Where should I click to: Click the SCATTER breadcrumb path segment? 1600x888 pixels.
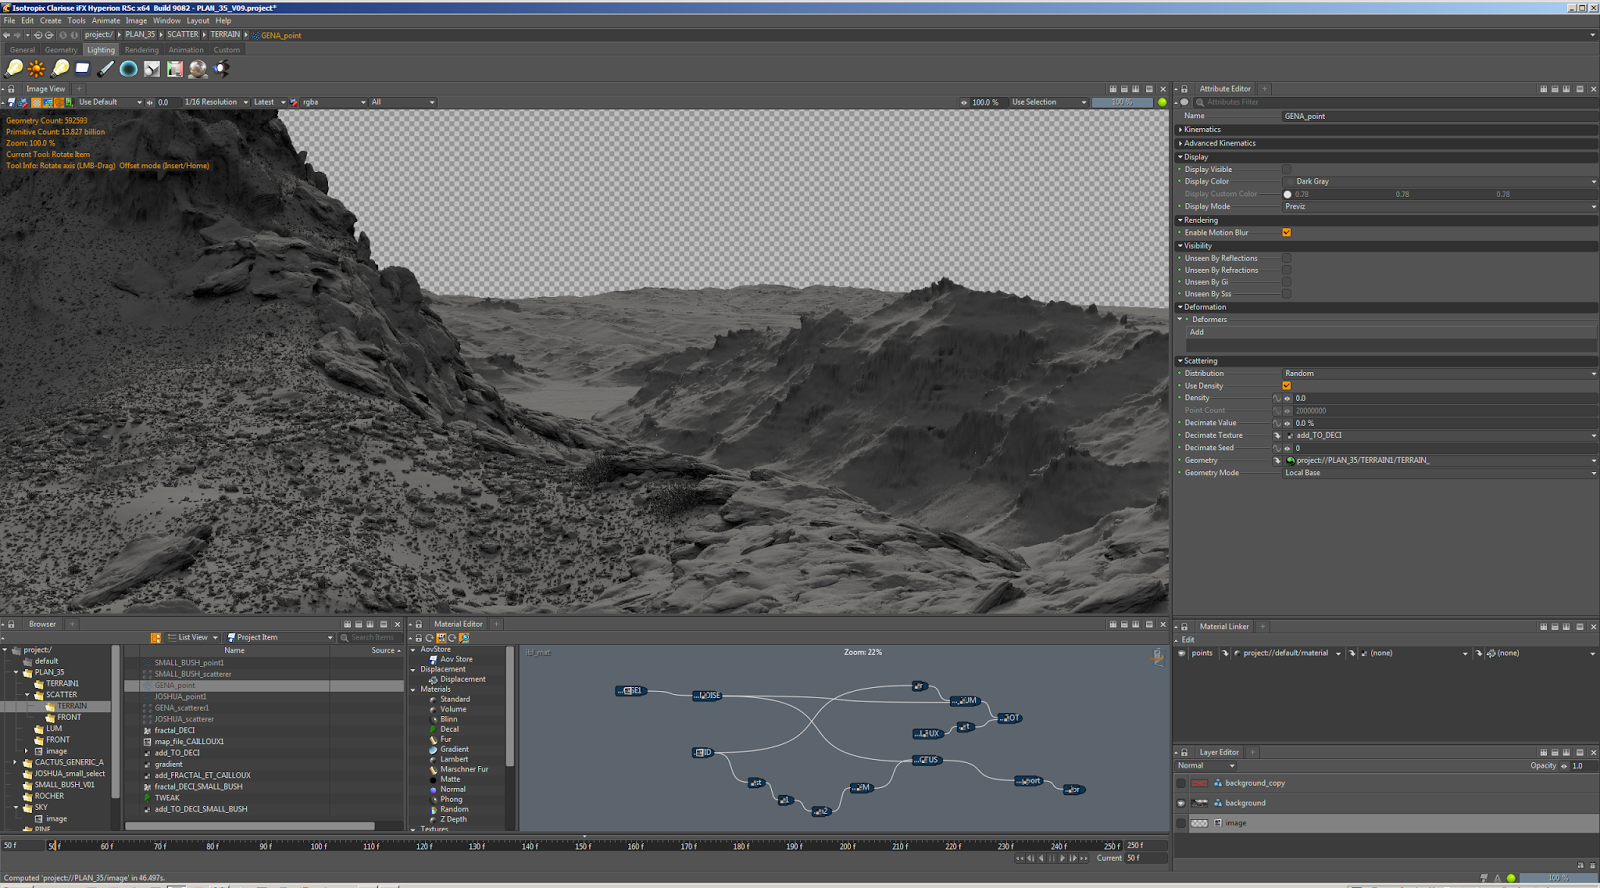click(182, 35)
